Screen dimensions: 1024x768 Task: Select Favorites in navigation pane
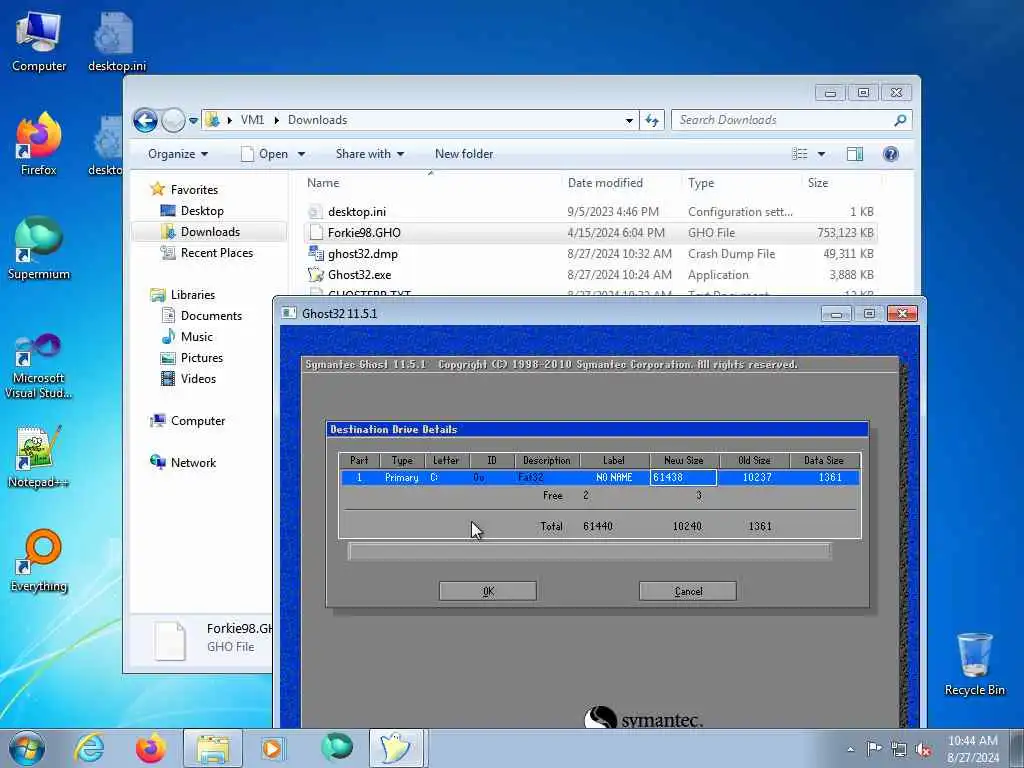click(194, 189)
